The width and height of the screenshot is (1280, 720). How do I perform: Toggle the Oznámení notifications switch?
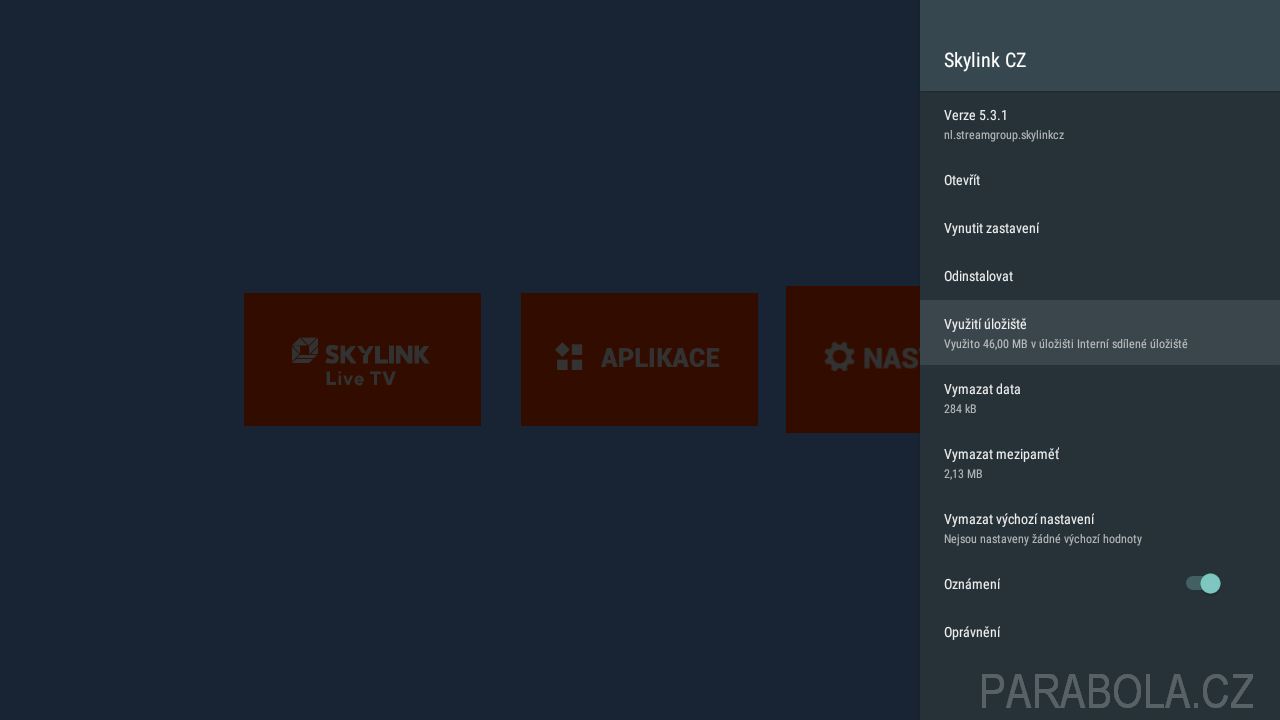(x=1203, y=584)
